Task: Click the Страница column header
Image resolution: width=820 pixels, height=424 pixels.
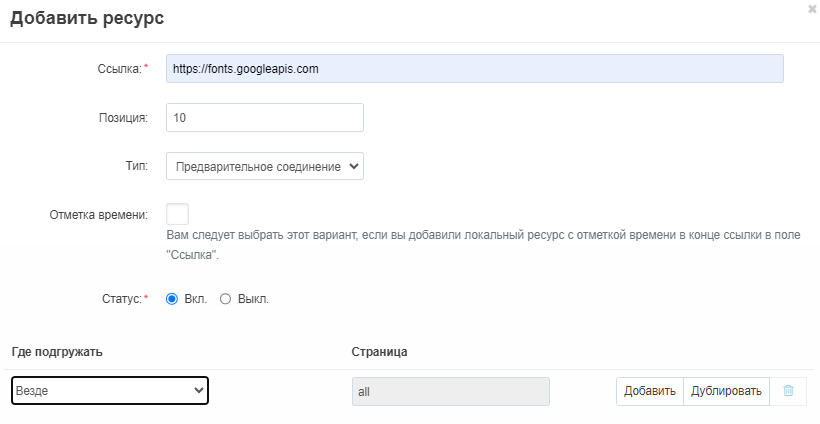Action: (x=379, y=352)
